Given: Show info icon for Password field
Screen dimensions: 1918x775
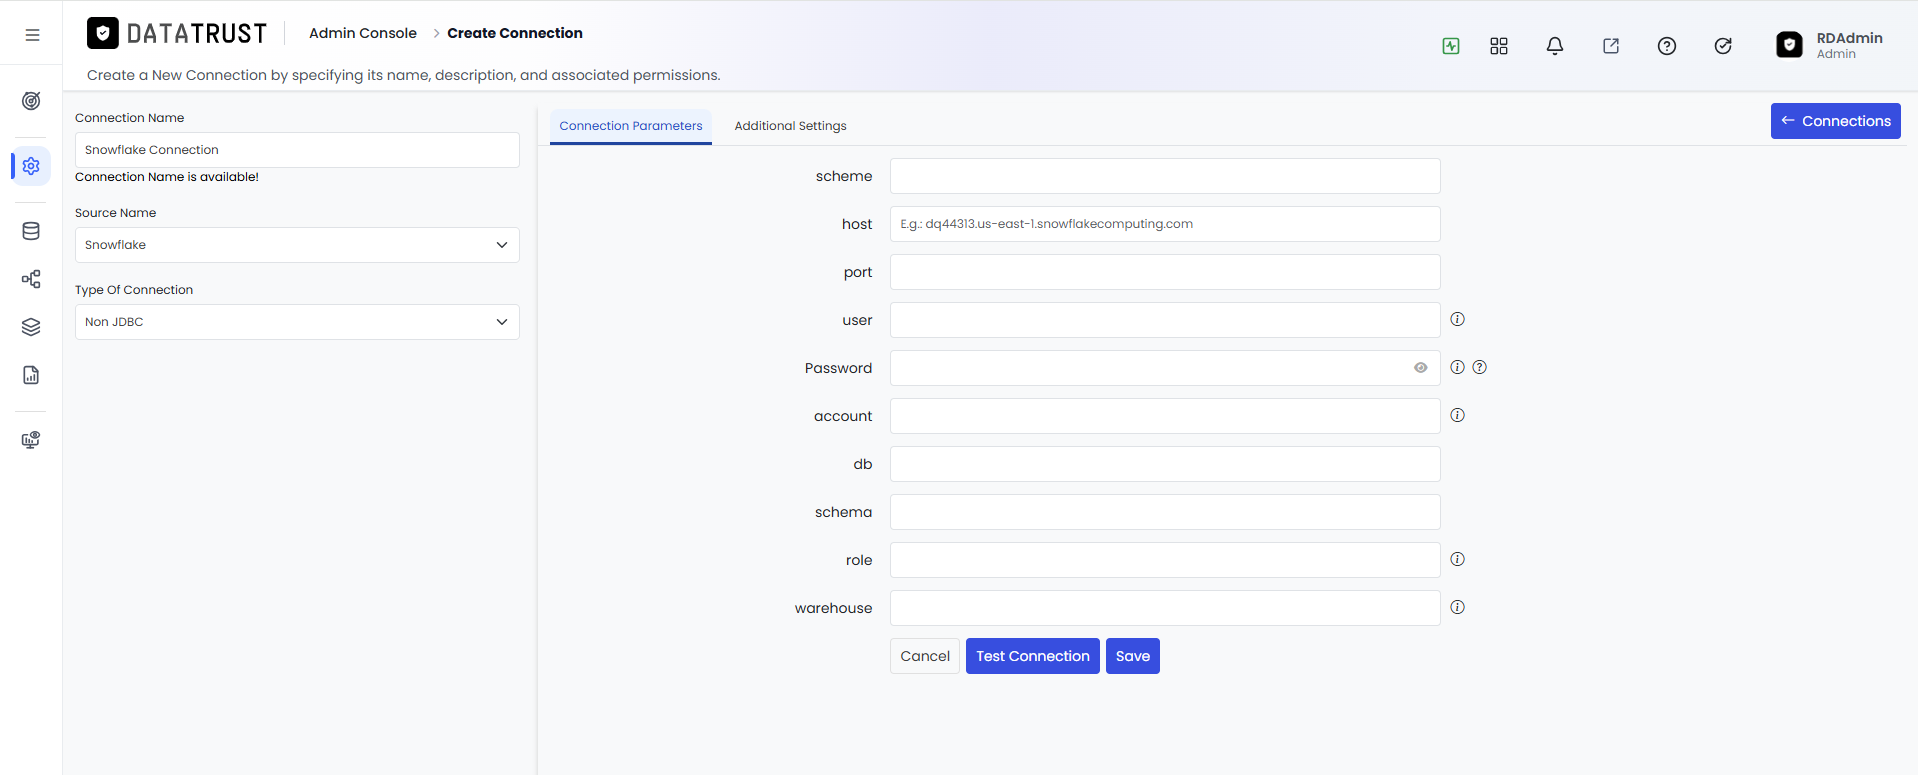Looking at the screenshot, I should 1458,367.
